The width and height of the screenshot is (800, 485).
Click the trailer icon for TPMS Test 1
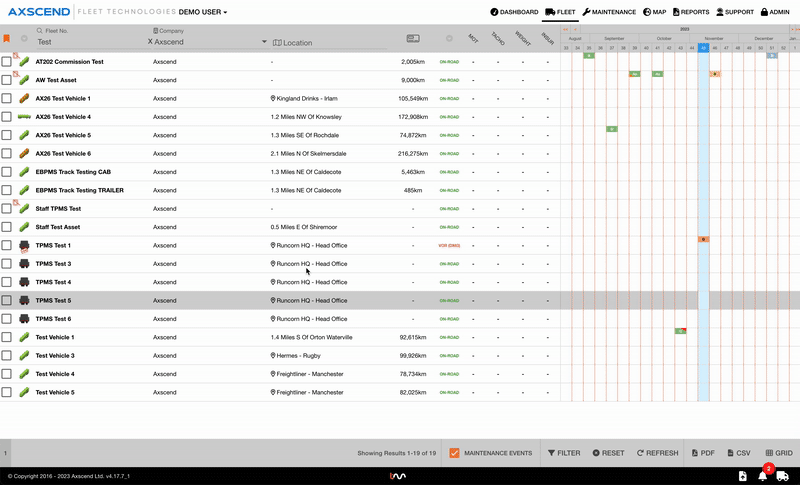pyautogui.click(x=24, y=245)
